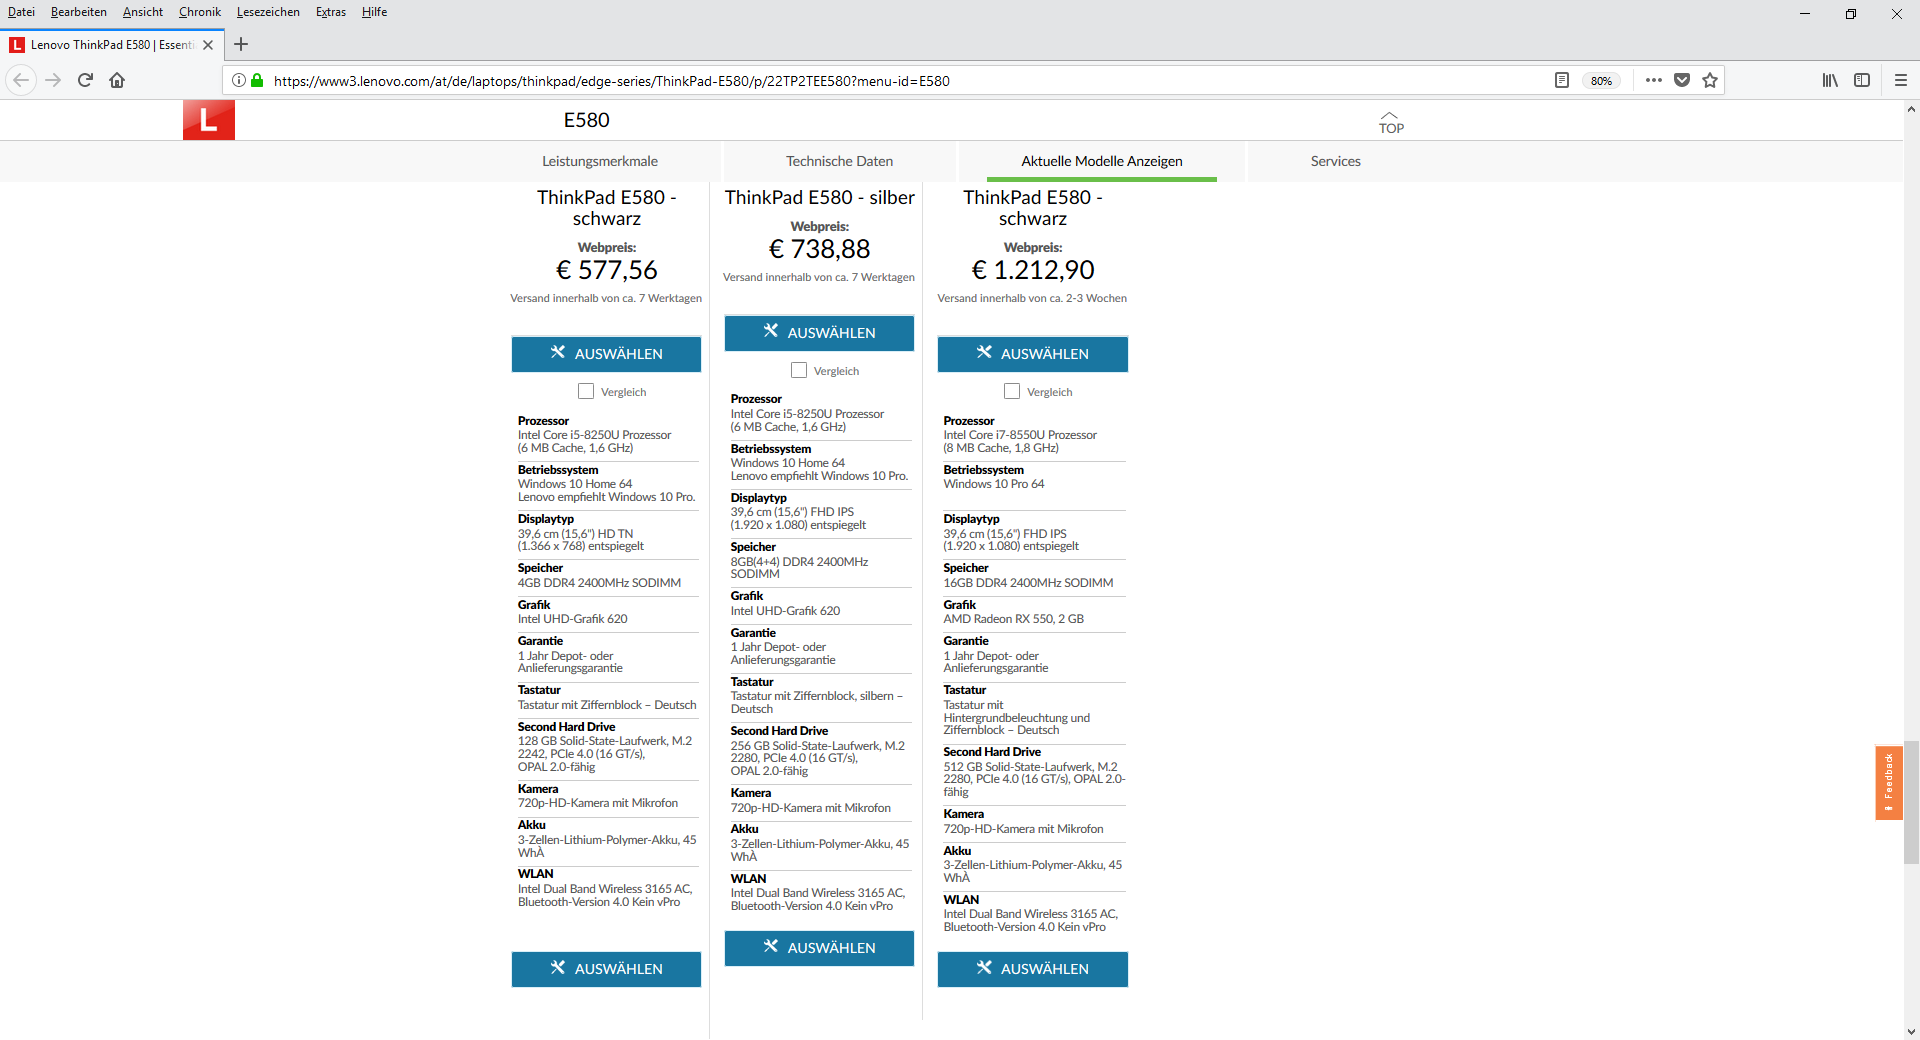Click the price € 577,56

[606, 270]
